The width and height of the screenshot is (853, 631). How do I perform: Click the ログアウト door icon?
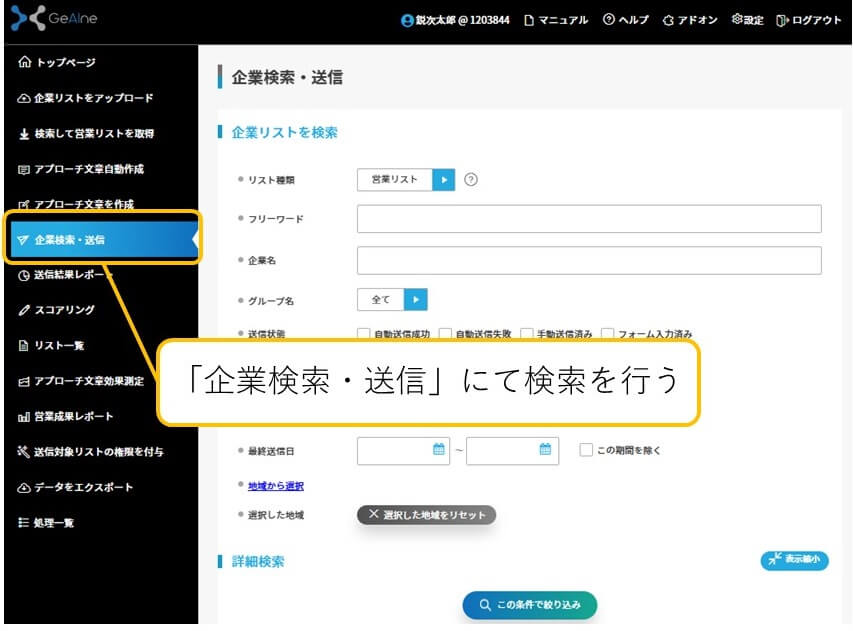(x=782, y=20)
